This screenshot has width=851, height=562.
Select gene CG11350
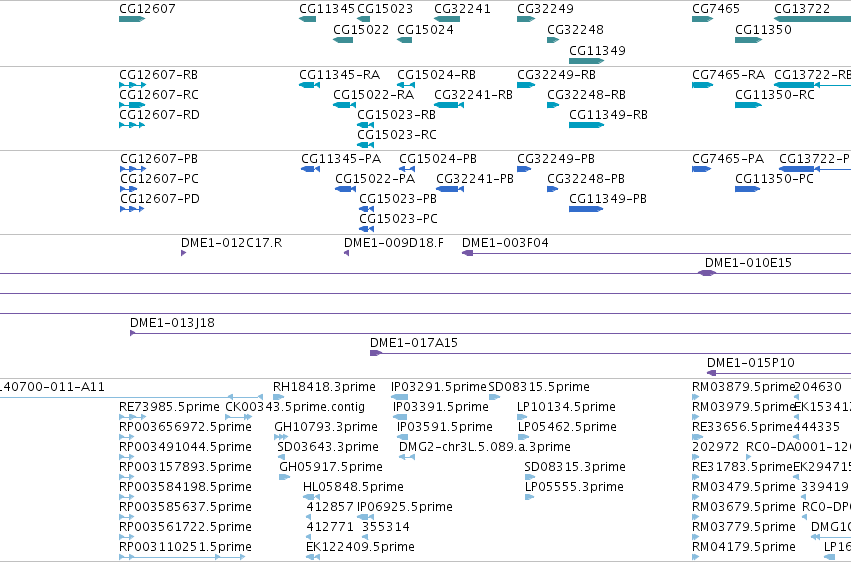point(748,40)
